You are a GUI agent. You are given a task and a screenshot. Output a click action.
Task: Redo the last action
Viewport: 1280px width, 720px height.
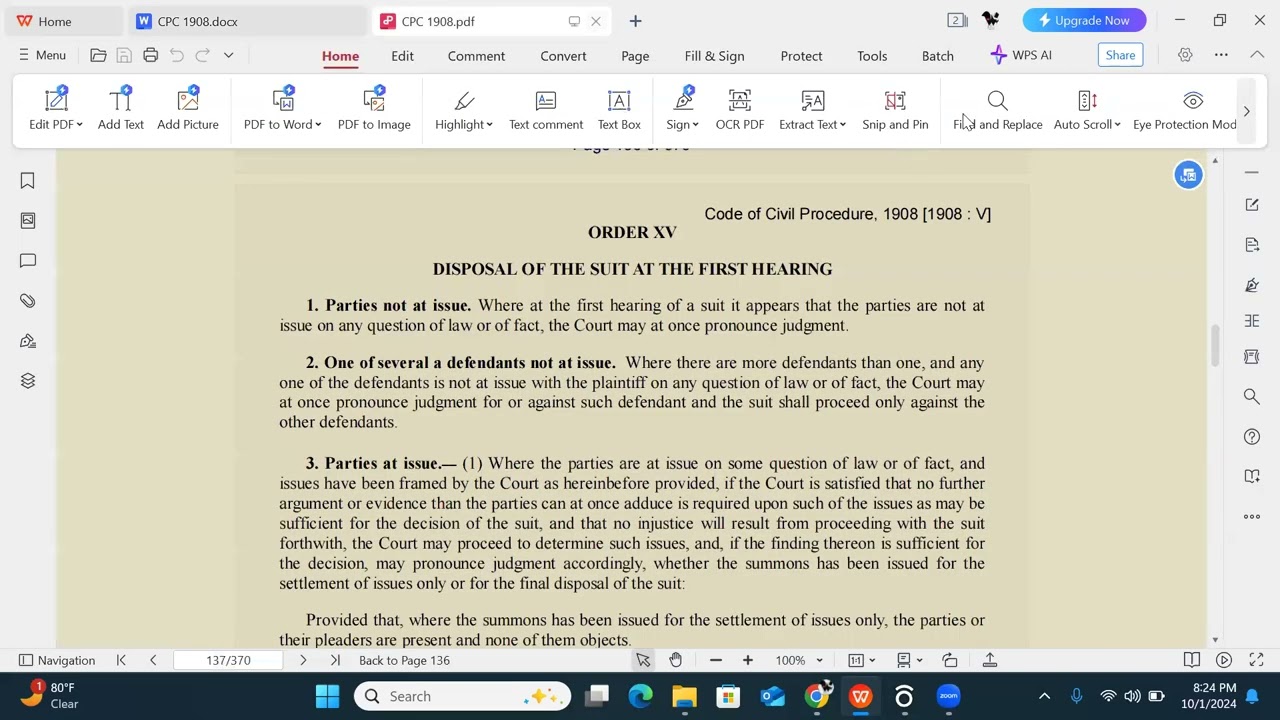(203, 55)
